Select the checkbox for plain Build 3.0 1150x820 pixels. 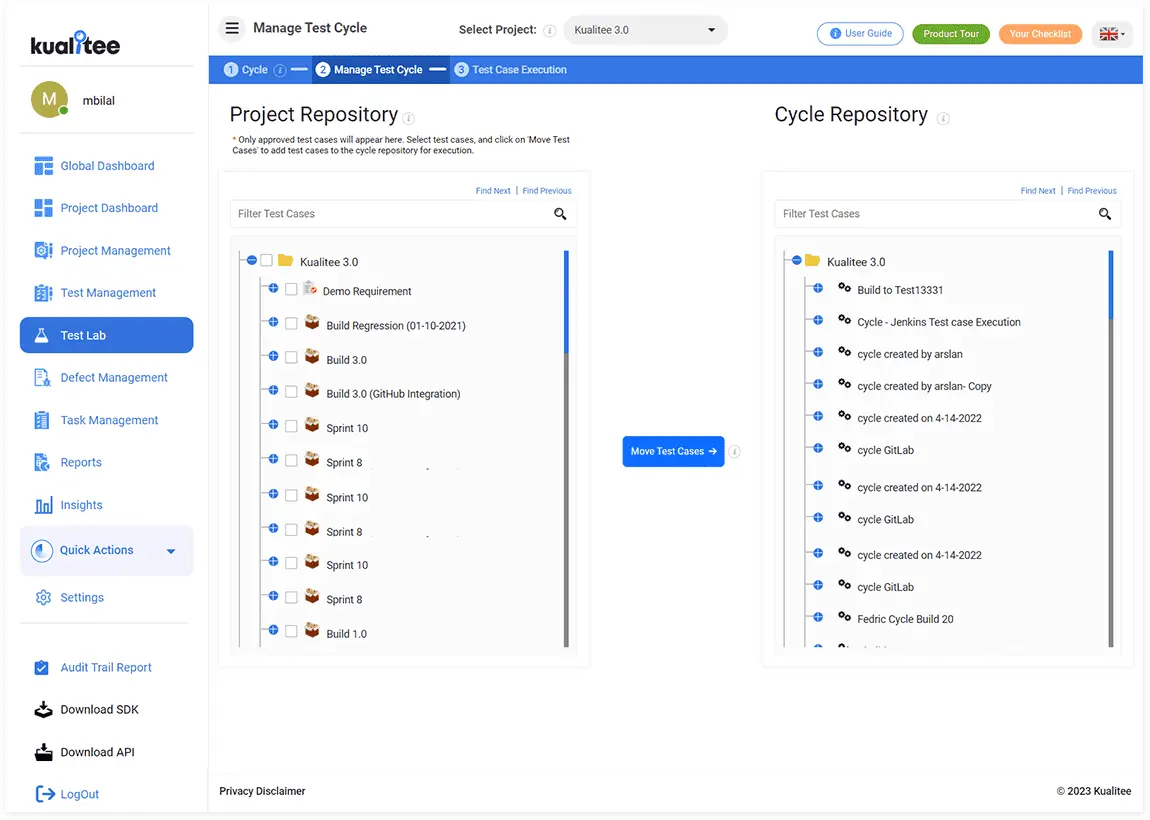pyautogui.click(x=291, y=358)
